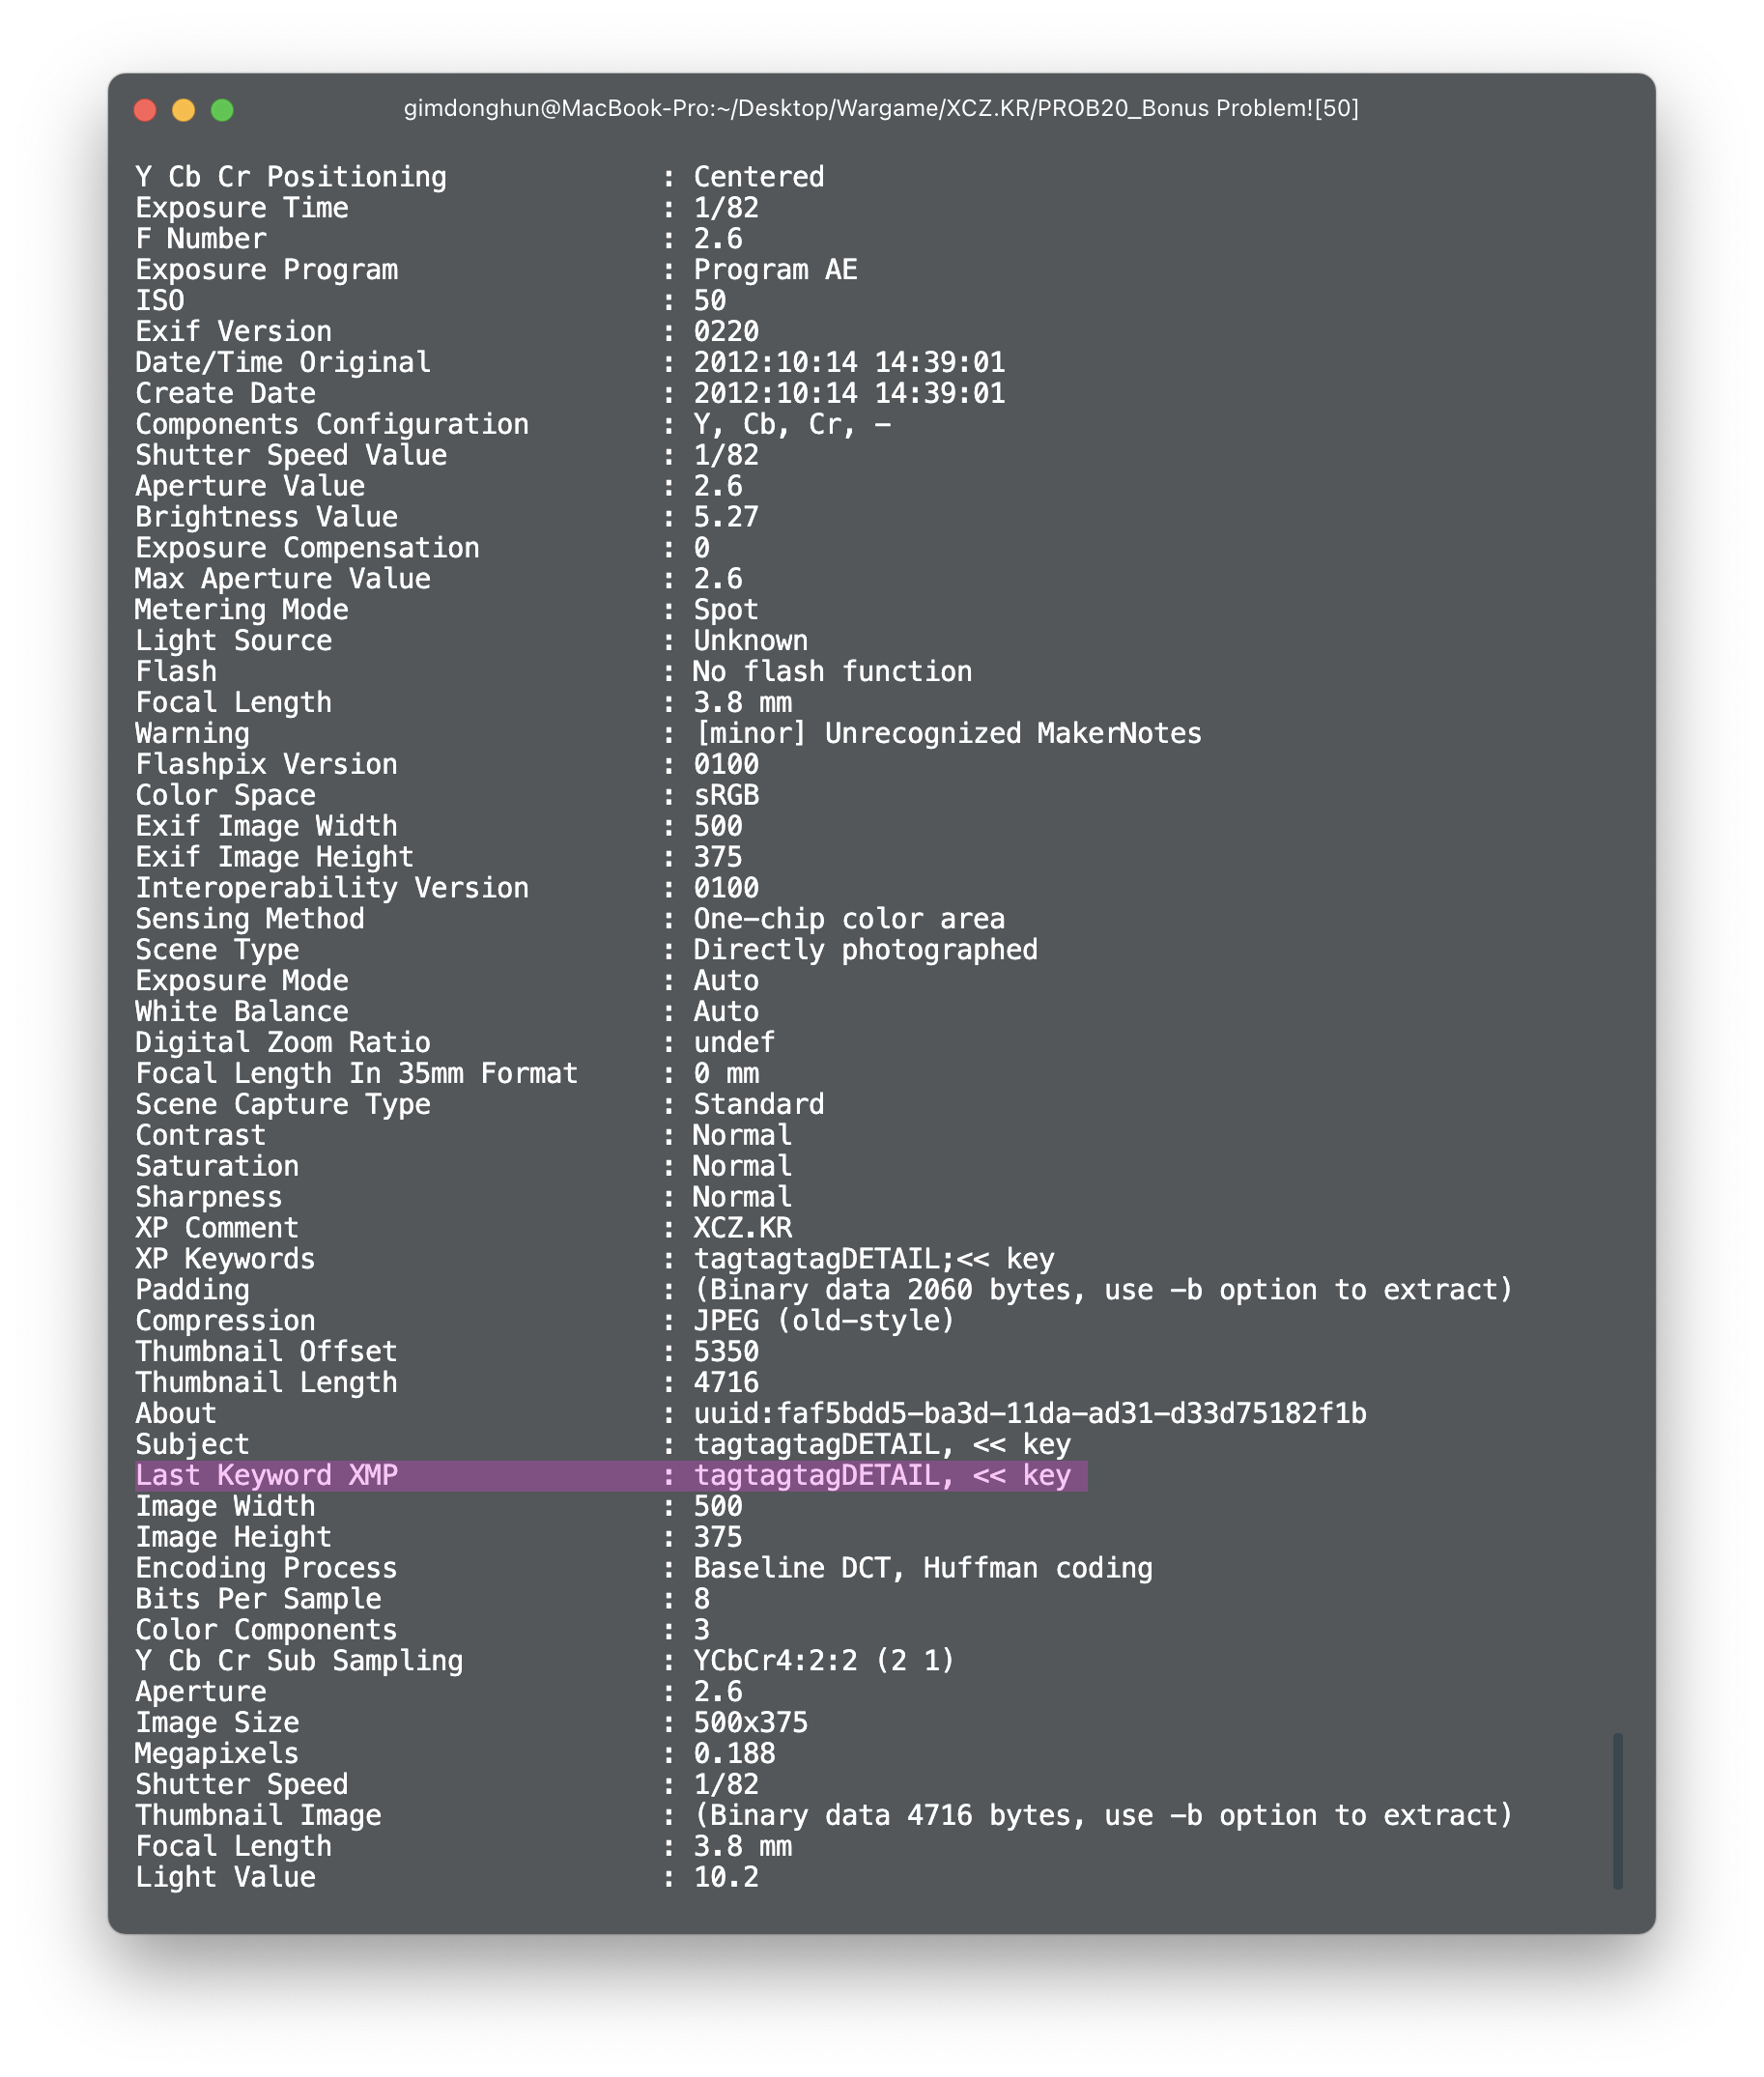Click the 'Color Components' label

[x=267, y=1630]
